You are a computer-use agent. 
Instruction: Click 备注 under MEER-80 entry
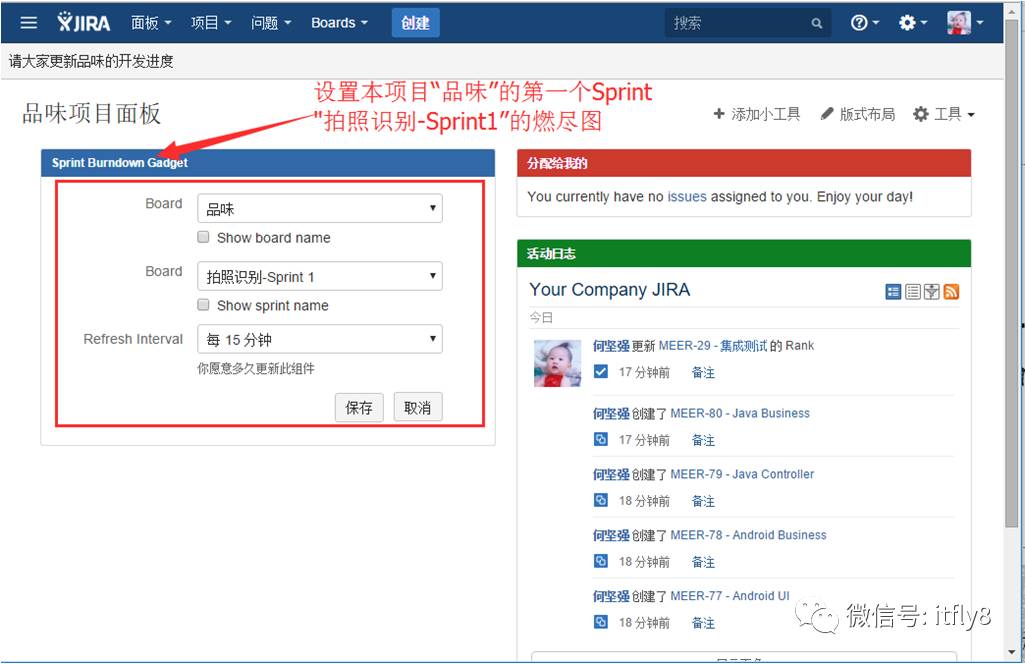pos(703,440)
